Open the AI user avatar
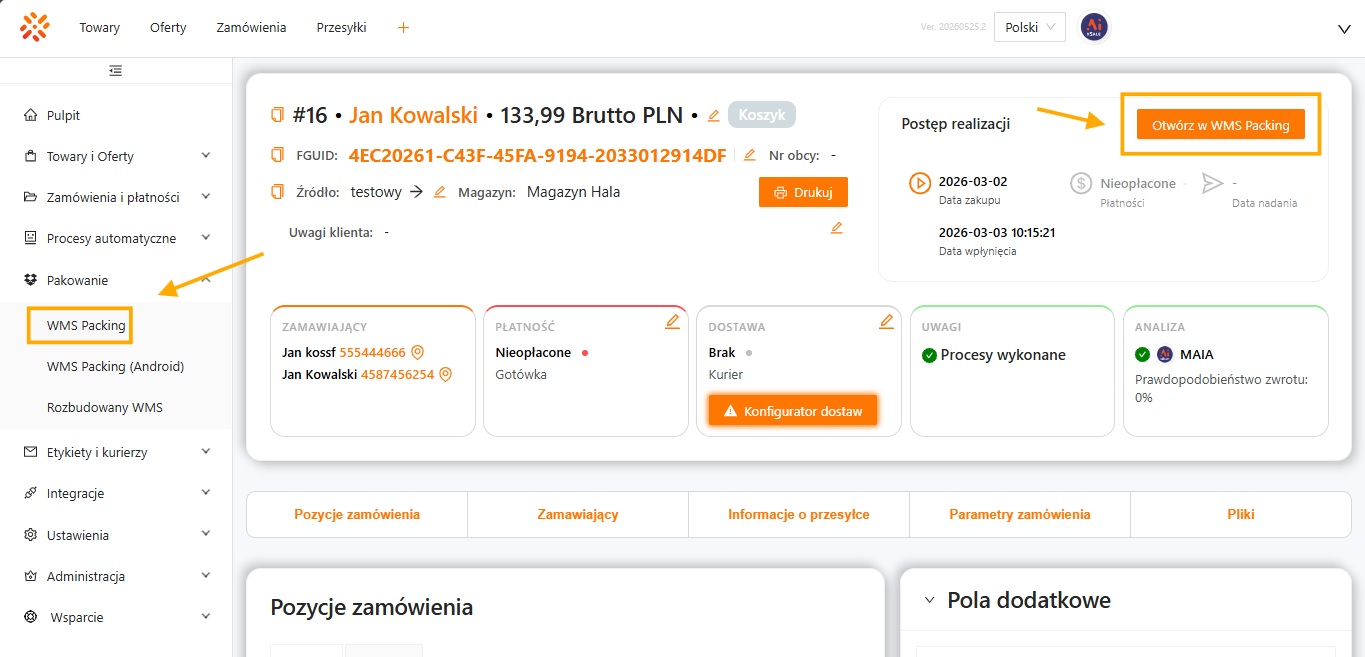 click(1094, 27)
